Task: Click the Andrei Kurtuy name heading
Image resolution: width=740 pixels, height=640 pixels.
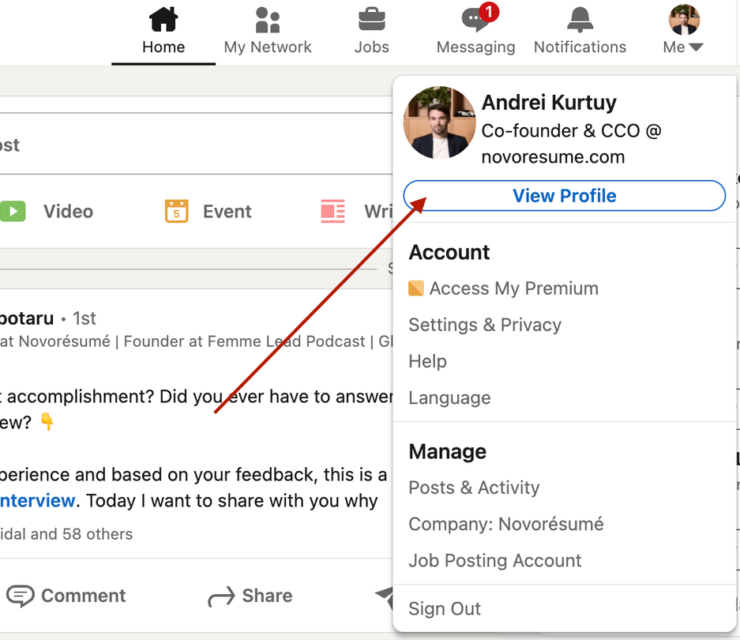Action: (549, 102)
